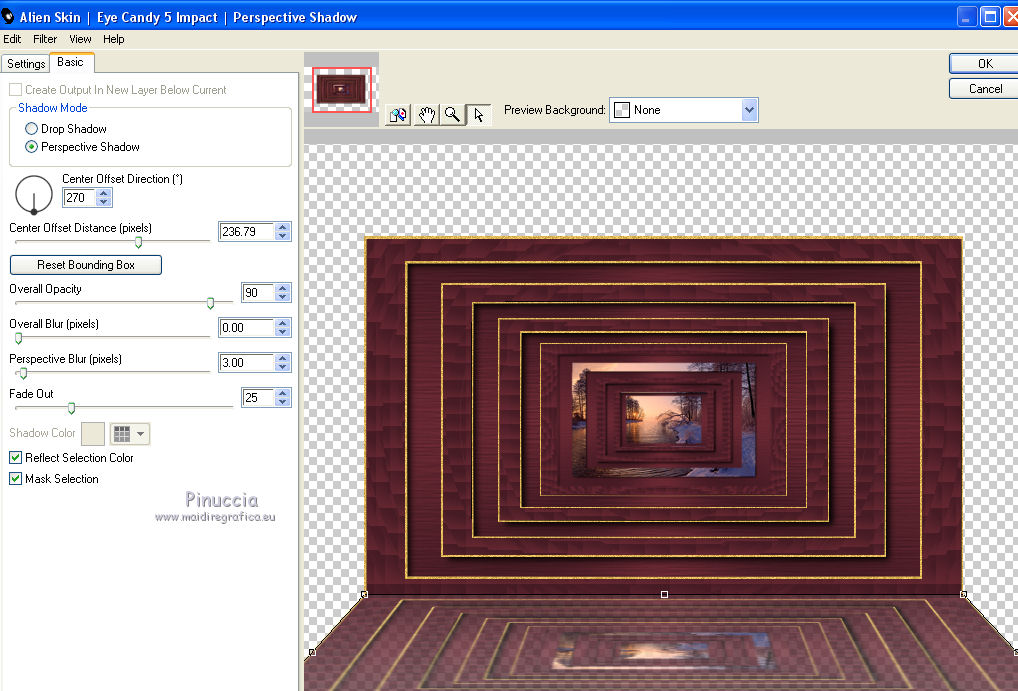Open the Edit menu

12,39
